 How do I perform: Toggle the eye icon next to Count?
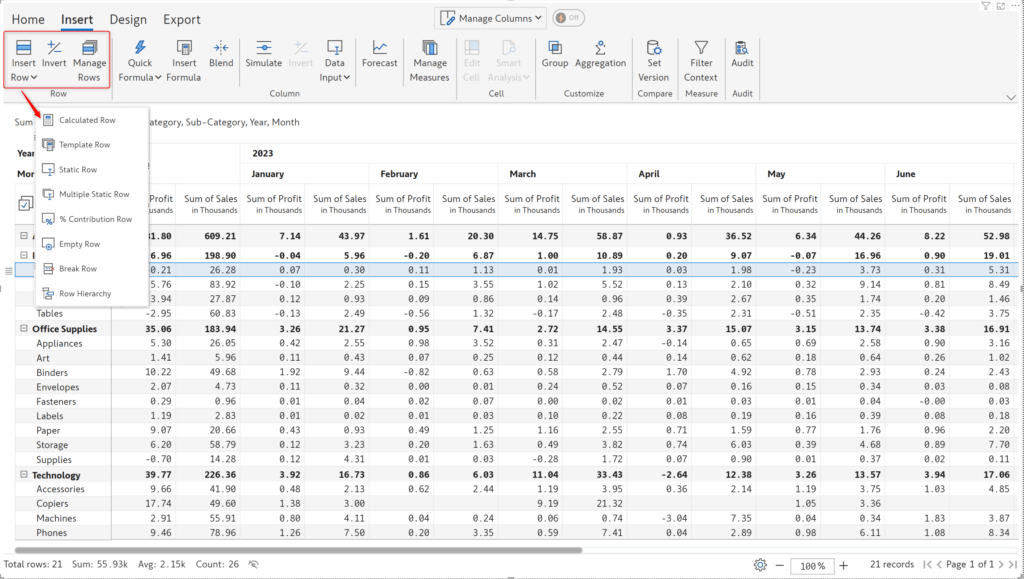pos(253,564)
